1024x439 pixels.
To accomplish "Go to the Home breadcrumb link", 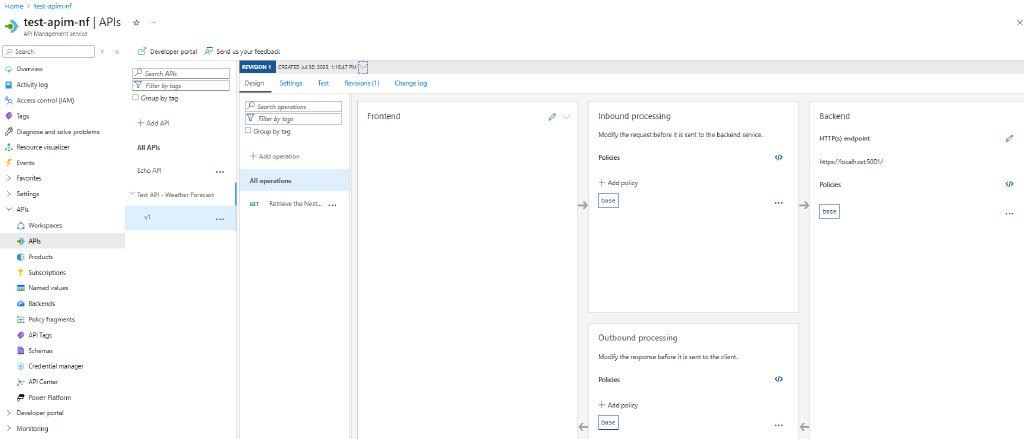I will point(13,6).
